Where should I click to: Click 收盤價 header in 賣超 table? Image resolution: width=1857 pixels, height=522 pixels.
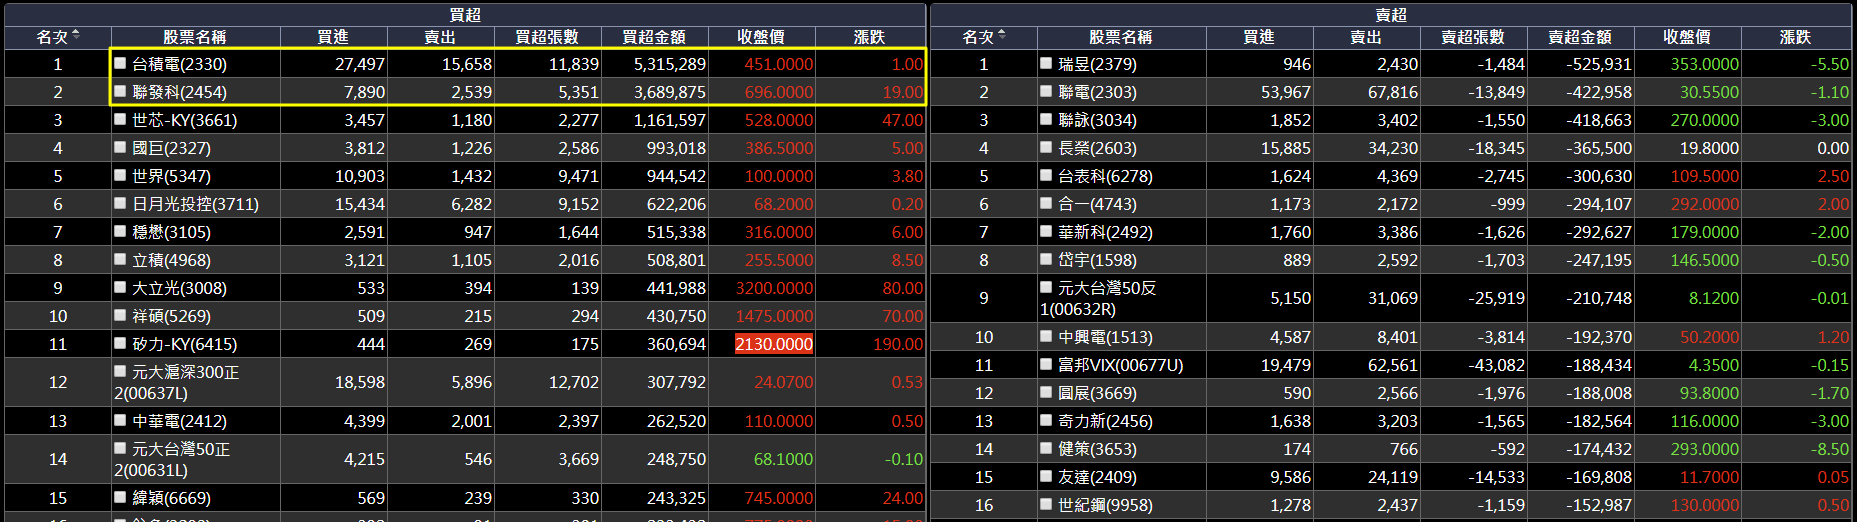pyautogui.click(x=1687, y=37)
